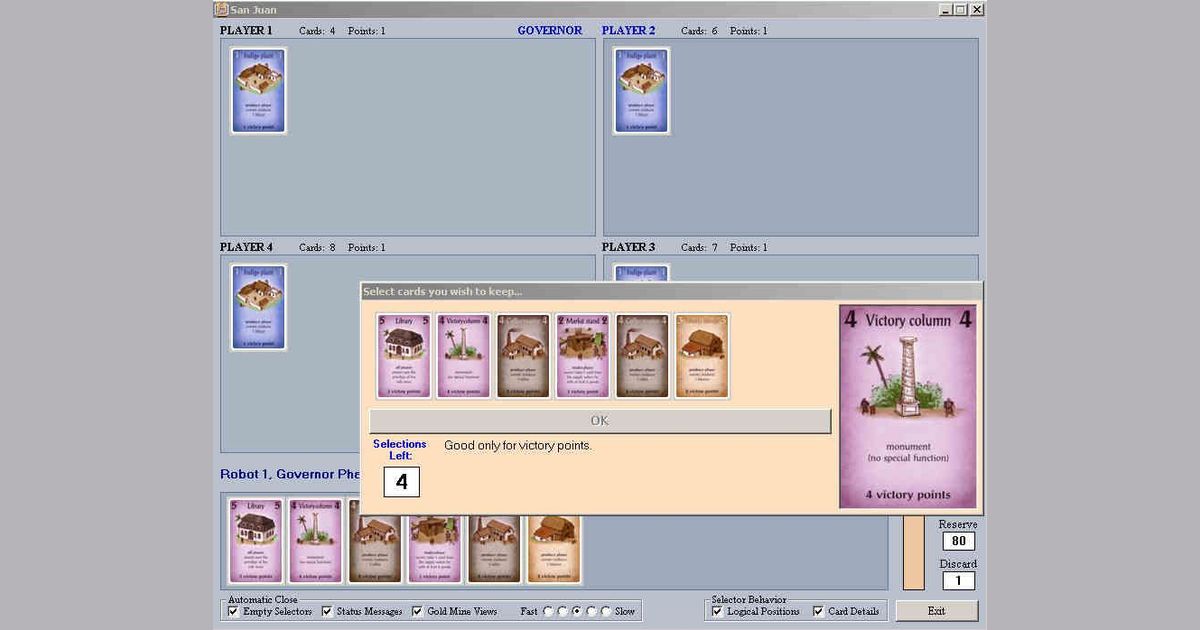Click the Discard pile count box
This screenshot has height=630, width=1200.
[x=957, y=581]
